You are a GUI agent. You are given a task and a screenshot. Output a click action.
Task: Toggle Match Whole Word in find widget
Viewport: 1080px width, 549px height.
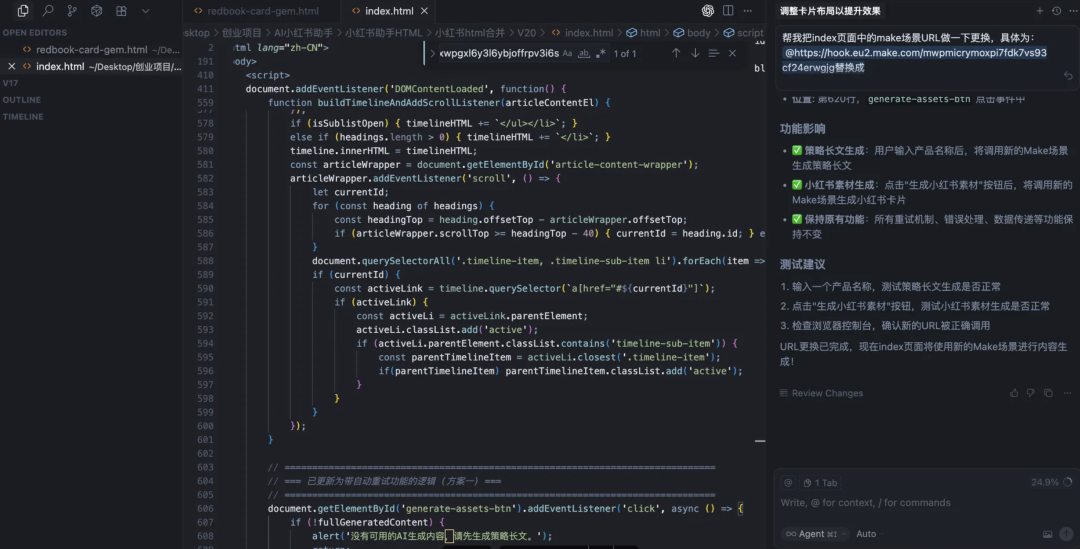pos(584,53)
